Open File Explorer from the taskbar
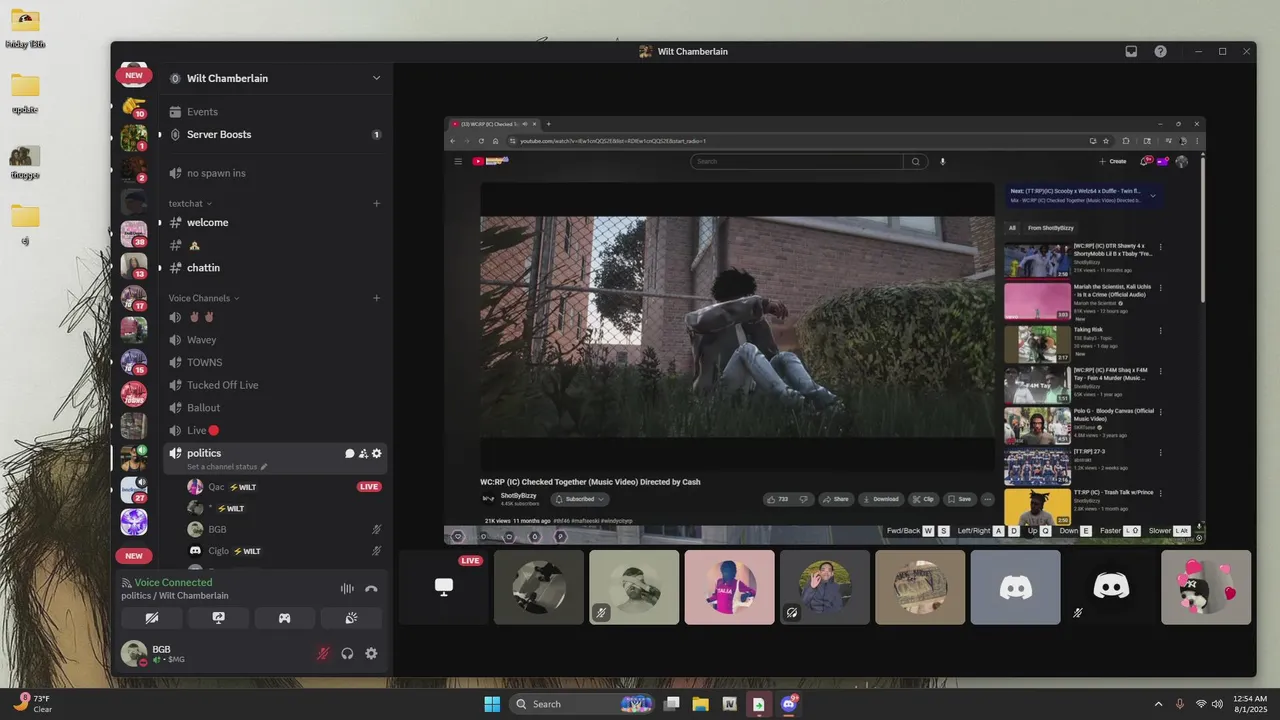The image size is (1280, 720). [701, 704]
